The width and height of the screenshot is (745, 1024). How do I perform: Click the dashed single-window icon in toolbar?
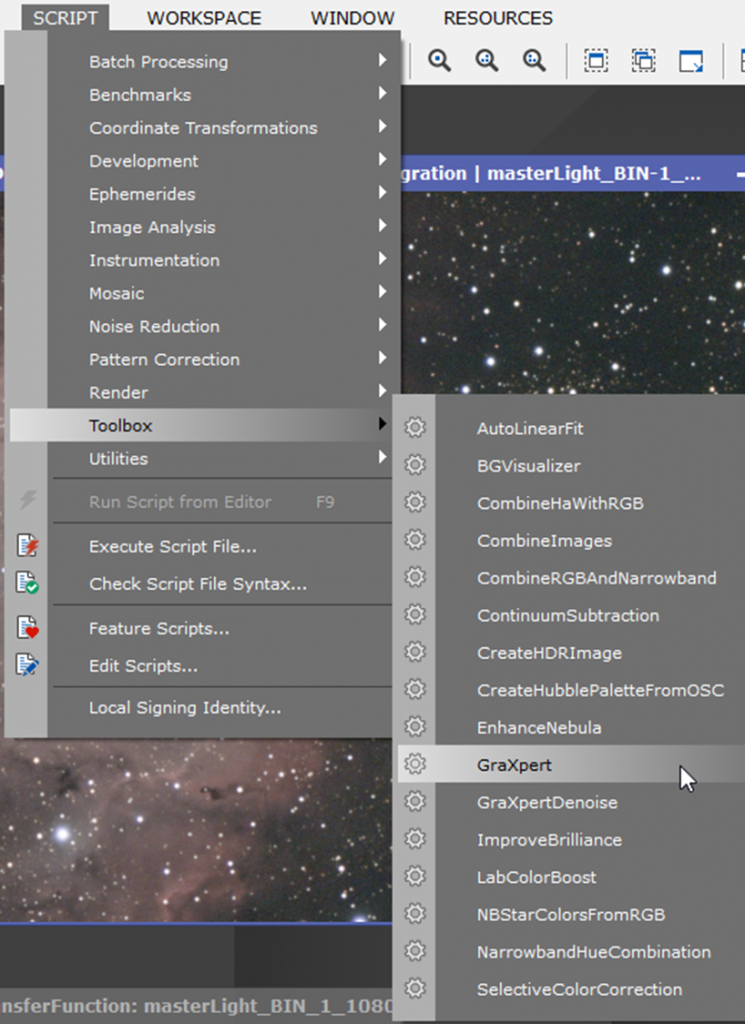point(596,61)
